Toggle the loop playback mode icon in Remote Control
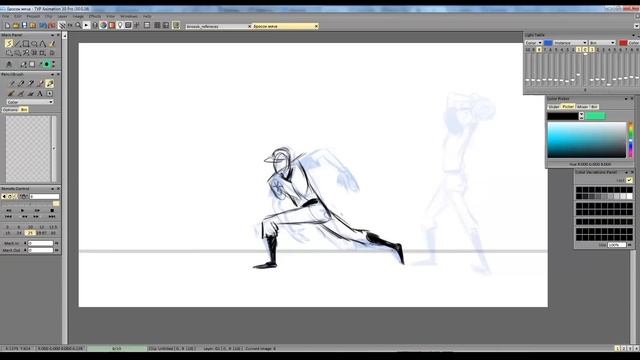This screenshot has width=640, height=360. click(10, 197)
